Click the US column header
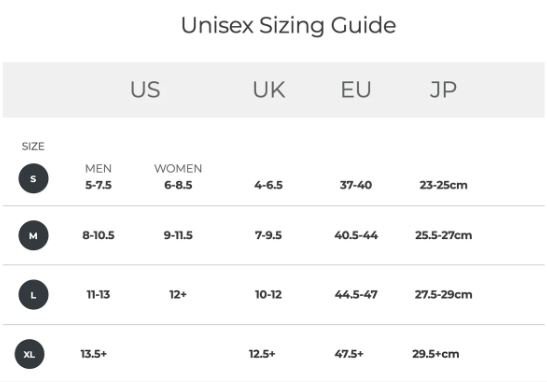This screenshot has width=547, height=382. tap(145, 90)
